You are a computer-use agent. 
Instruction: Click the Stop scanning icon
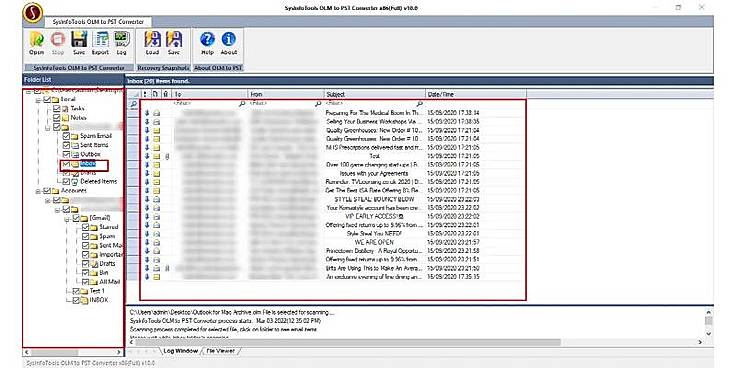[x=58, y=39]
